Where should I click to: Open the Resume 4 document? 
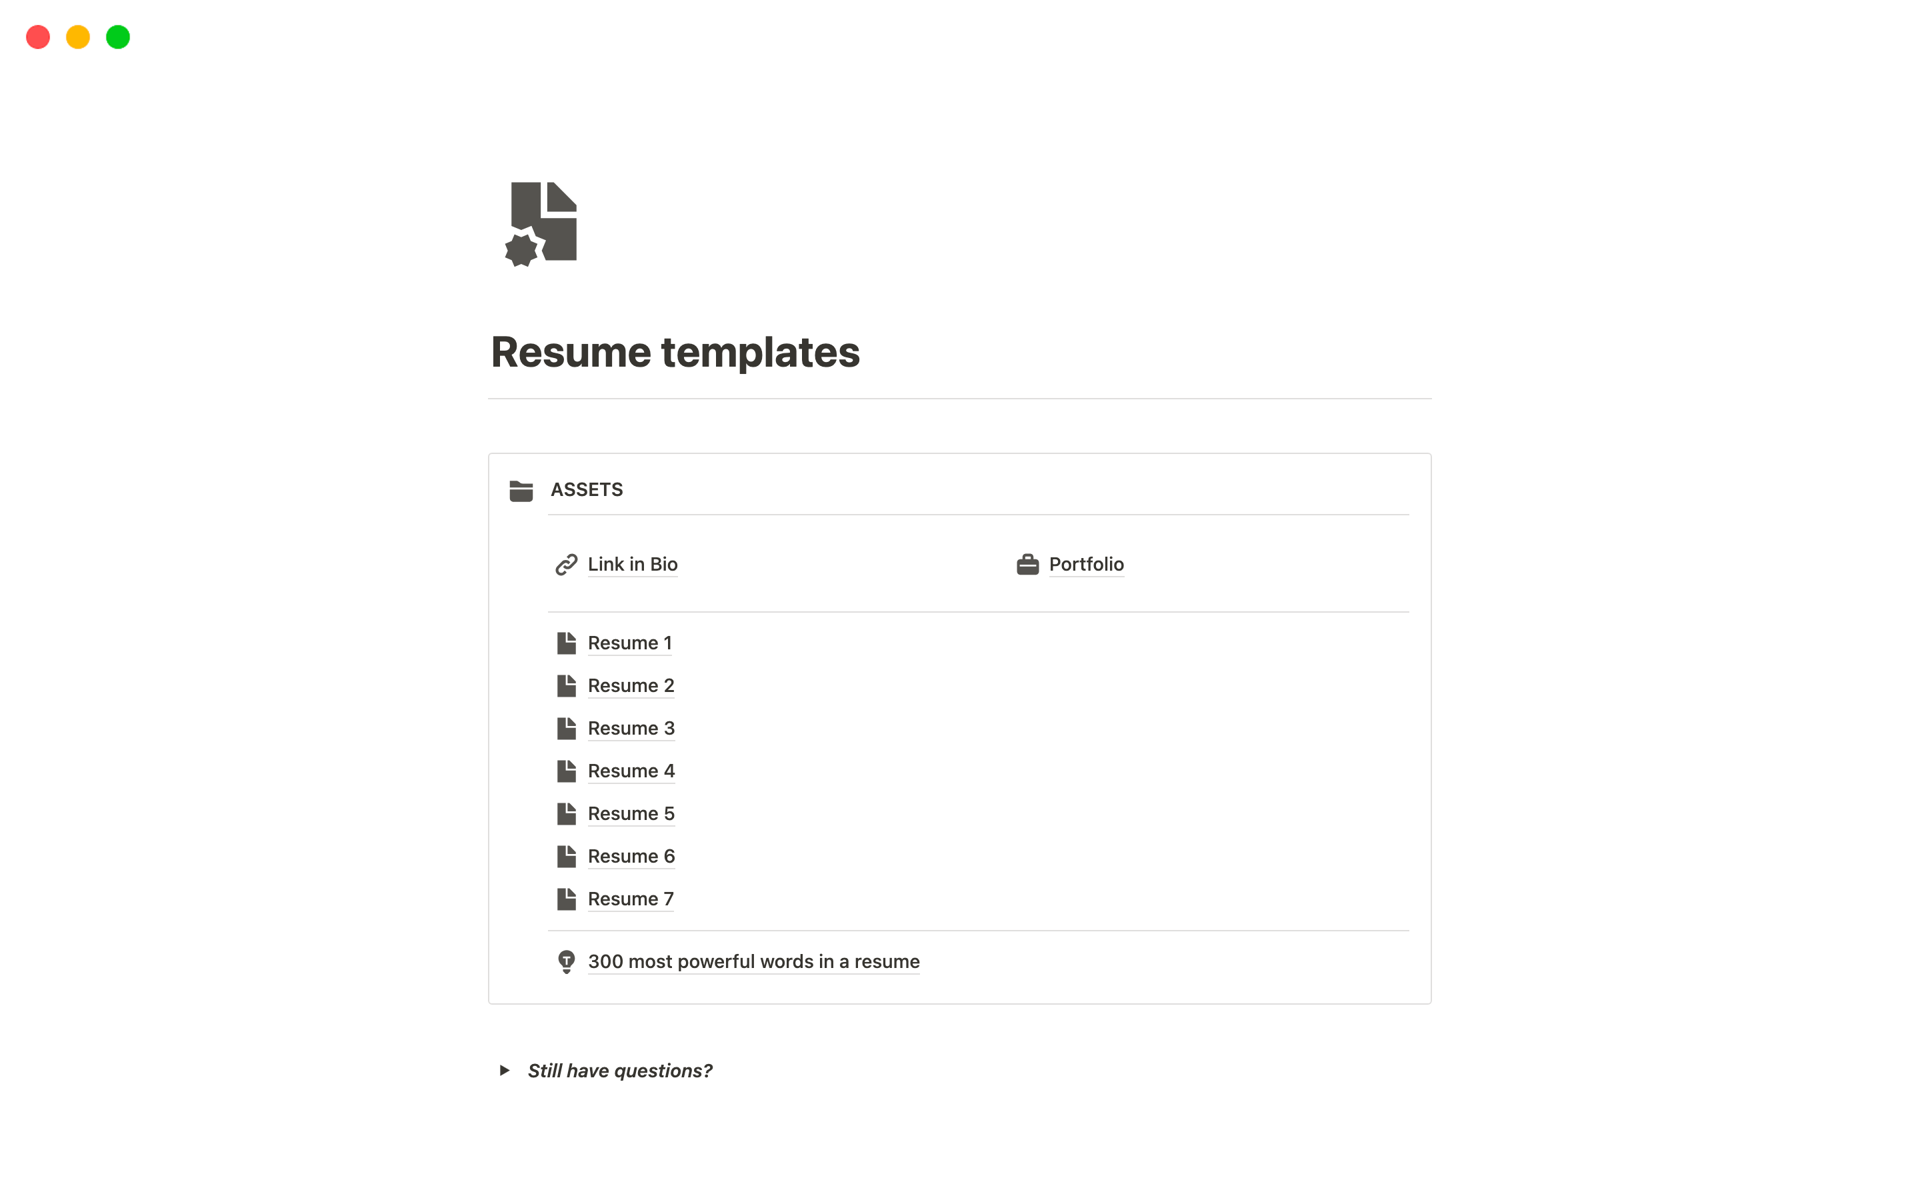click(630, 770)
